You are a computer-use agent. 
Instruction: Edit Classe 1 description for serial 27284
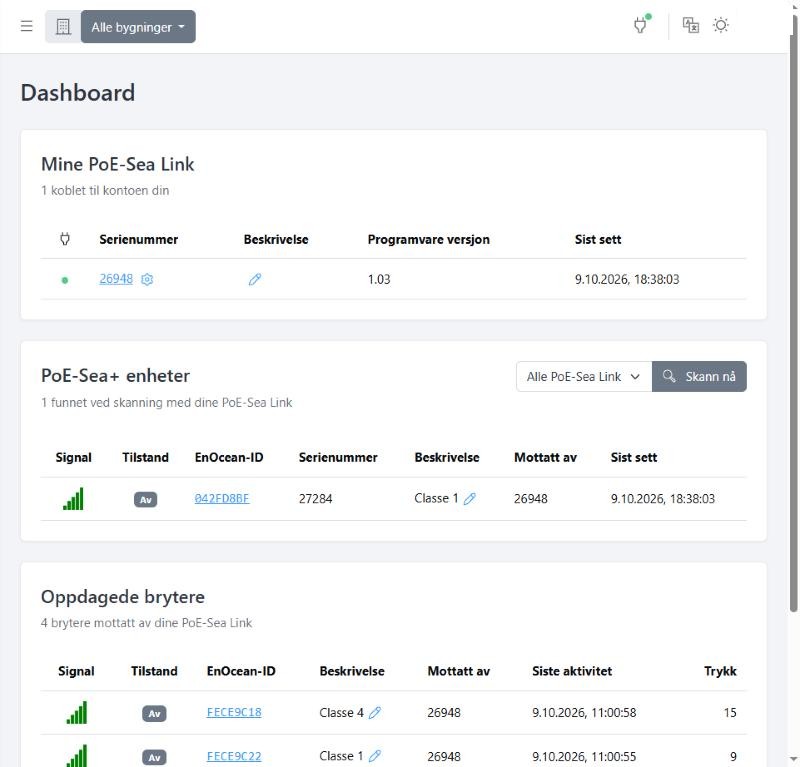[x=470, y=499]
